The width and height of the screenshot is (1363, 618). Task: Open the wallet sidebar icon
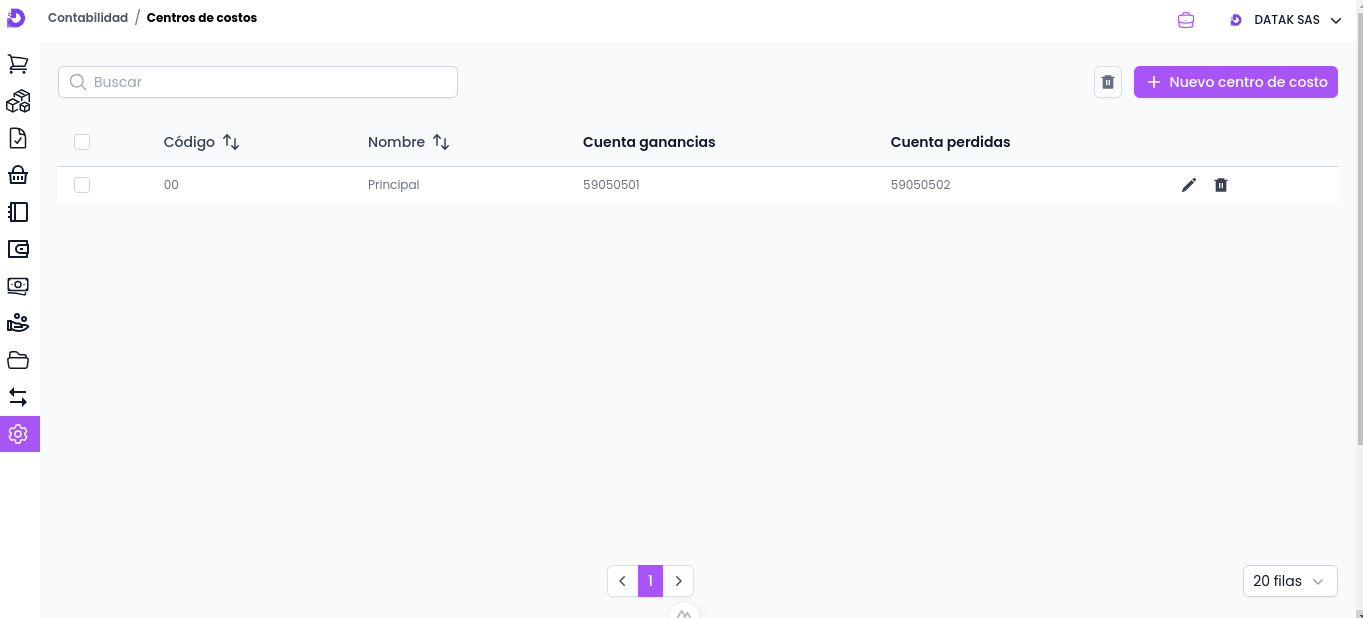point(18,249)
